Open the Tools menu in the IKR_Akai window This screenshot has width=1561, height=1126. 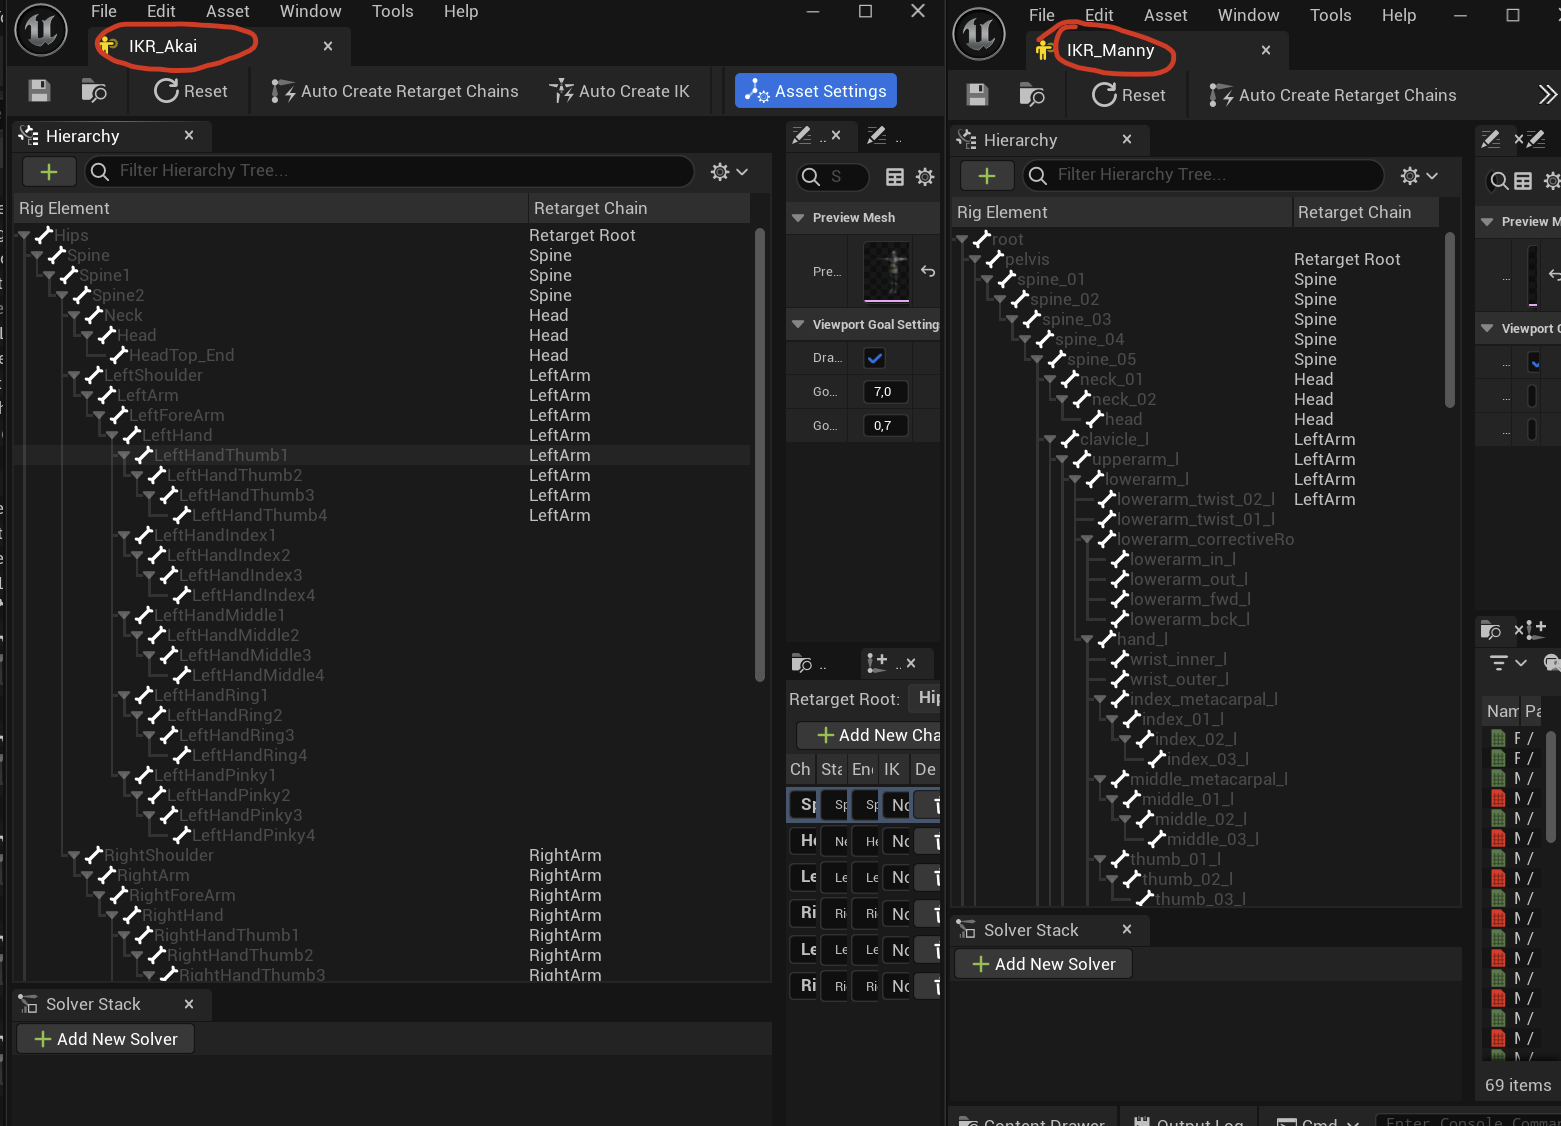pyautogui.click(x=392, y=12)
